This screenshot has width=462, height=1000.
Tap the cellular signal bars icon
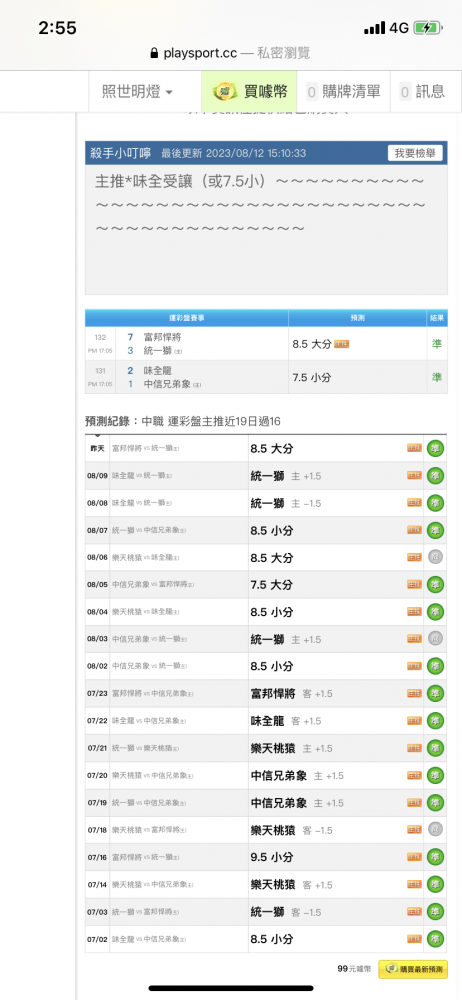coord(375,28)
